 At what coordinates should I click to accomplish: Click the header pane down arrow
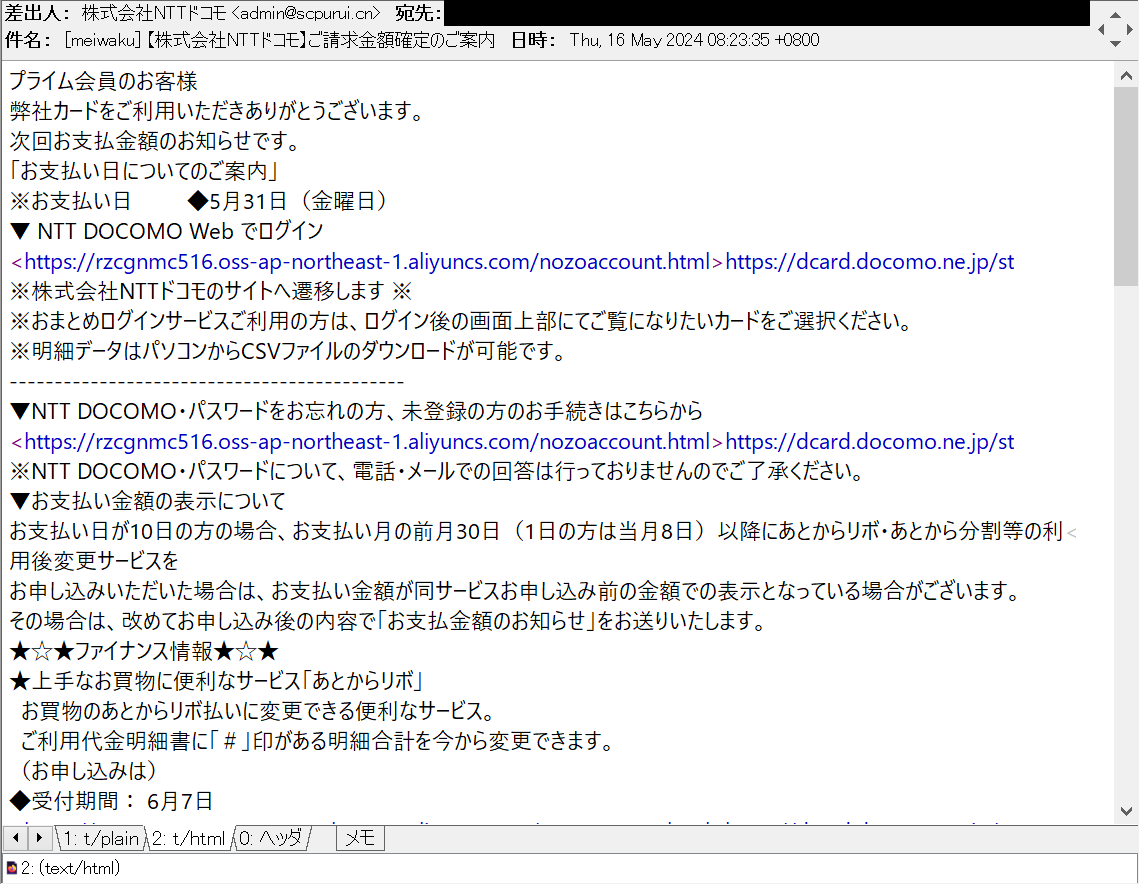tap(1115, 44)
